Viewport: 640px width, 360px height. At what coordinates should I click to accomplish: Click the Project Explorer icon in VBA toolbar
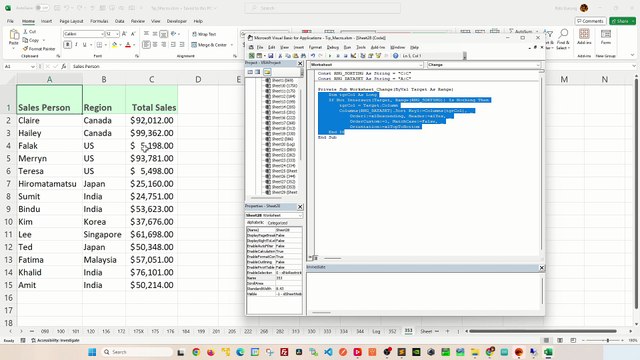coord(363,56)
